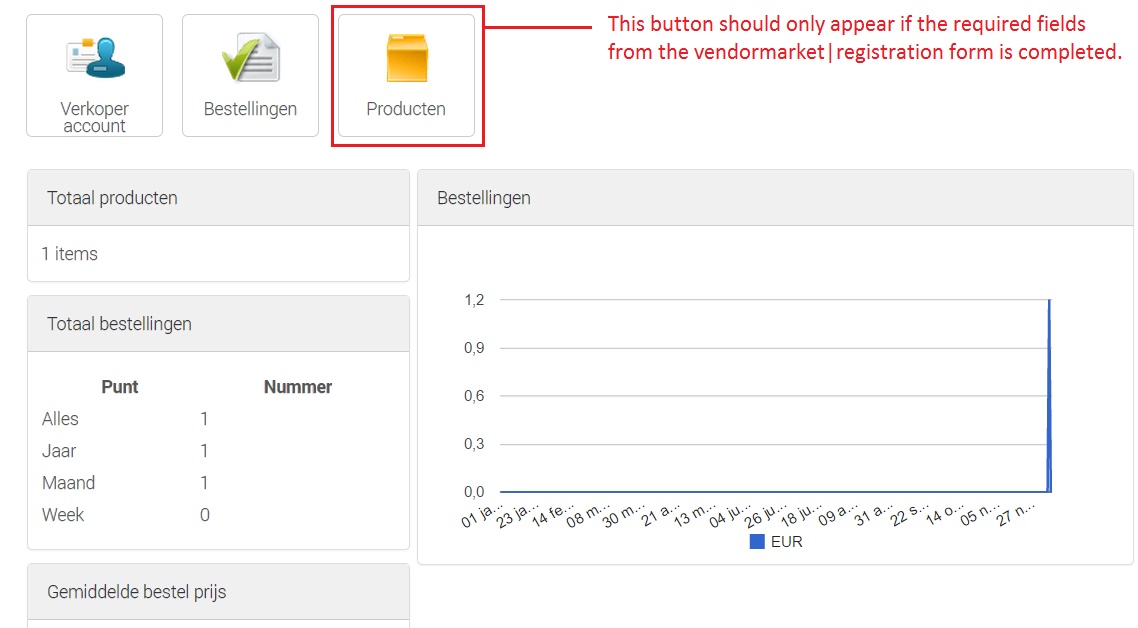Screen dimensions: 1138x628
Task: Select the Maand row in orders table
Action: click(x=68, y=483)
